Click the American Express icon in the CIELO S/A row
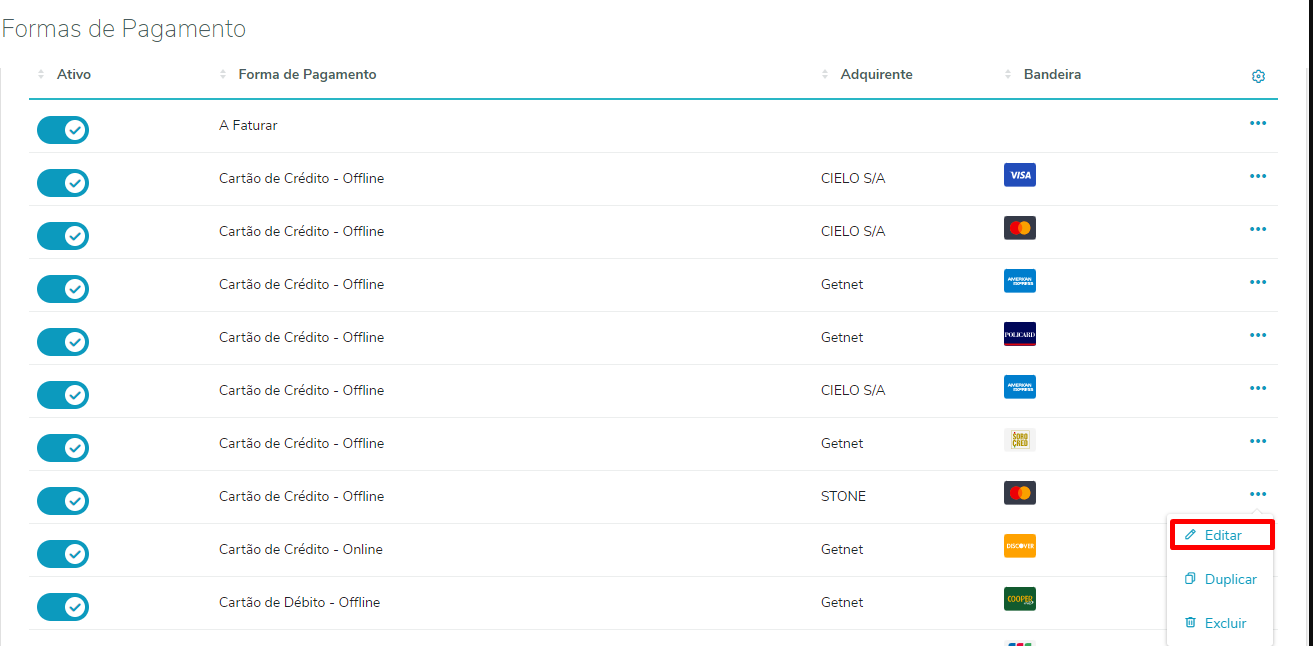 point(1020,387)
